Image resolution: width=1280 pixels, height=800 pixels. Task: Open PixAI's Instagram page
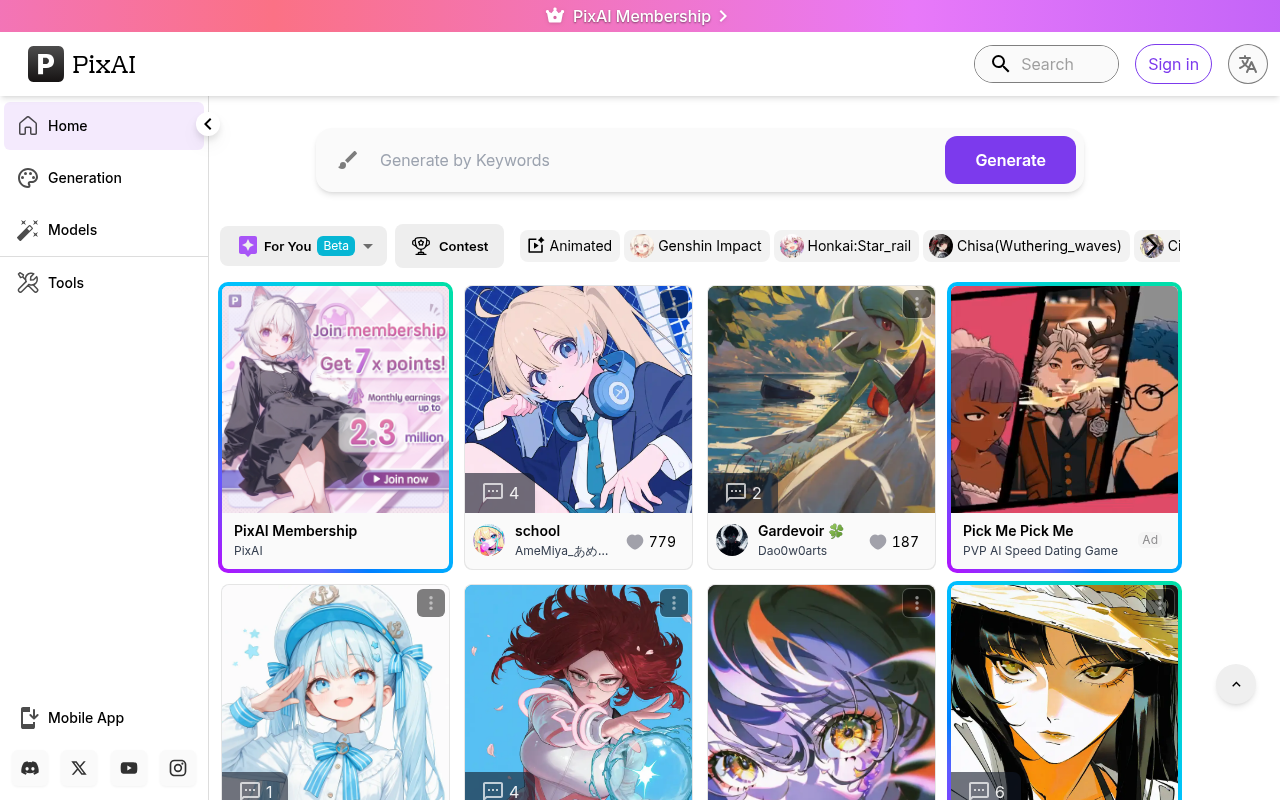pyautogui.click(x=178, y=768)
